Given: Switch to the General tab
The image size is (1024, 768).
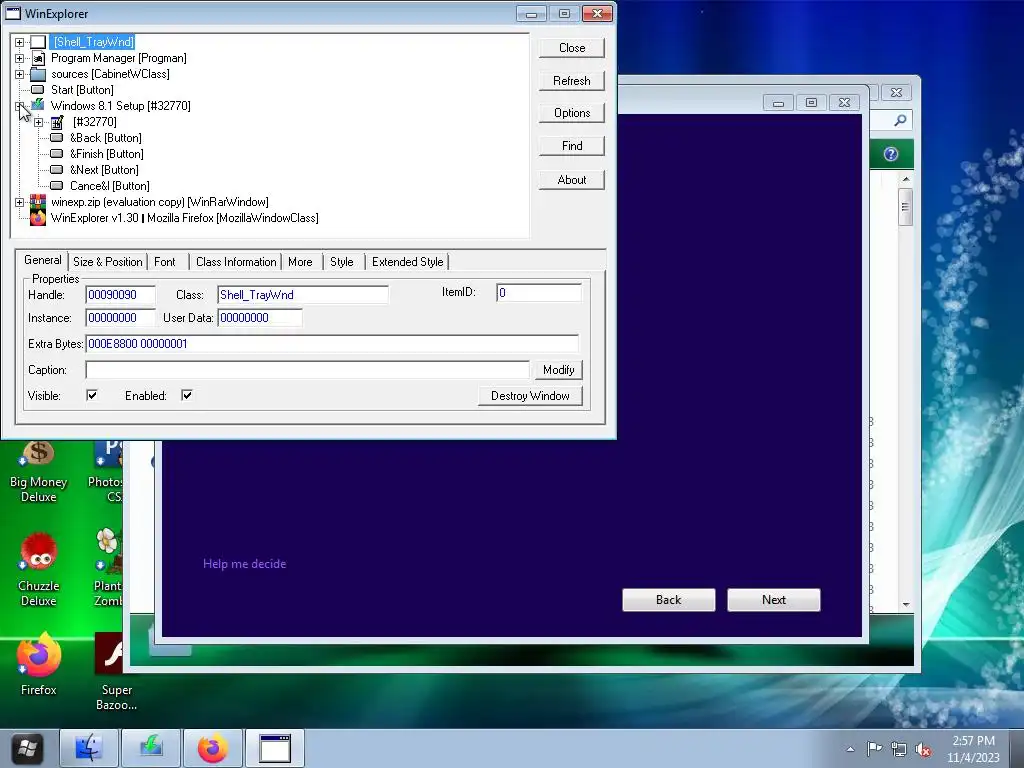Looking at the screenshot, I should (x=42, y=260).
